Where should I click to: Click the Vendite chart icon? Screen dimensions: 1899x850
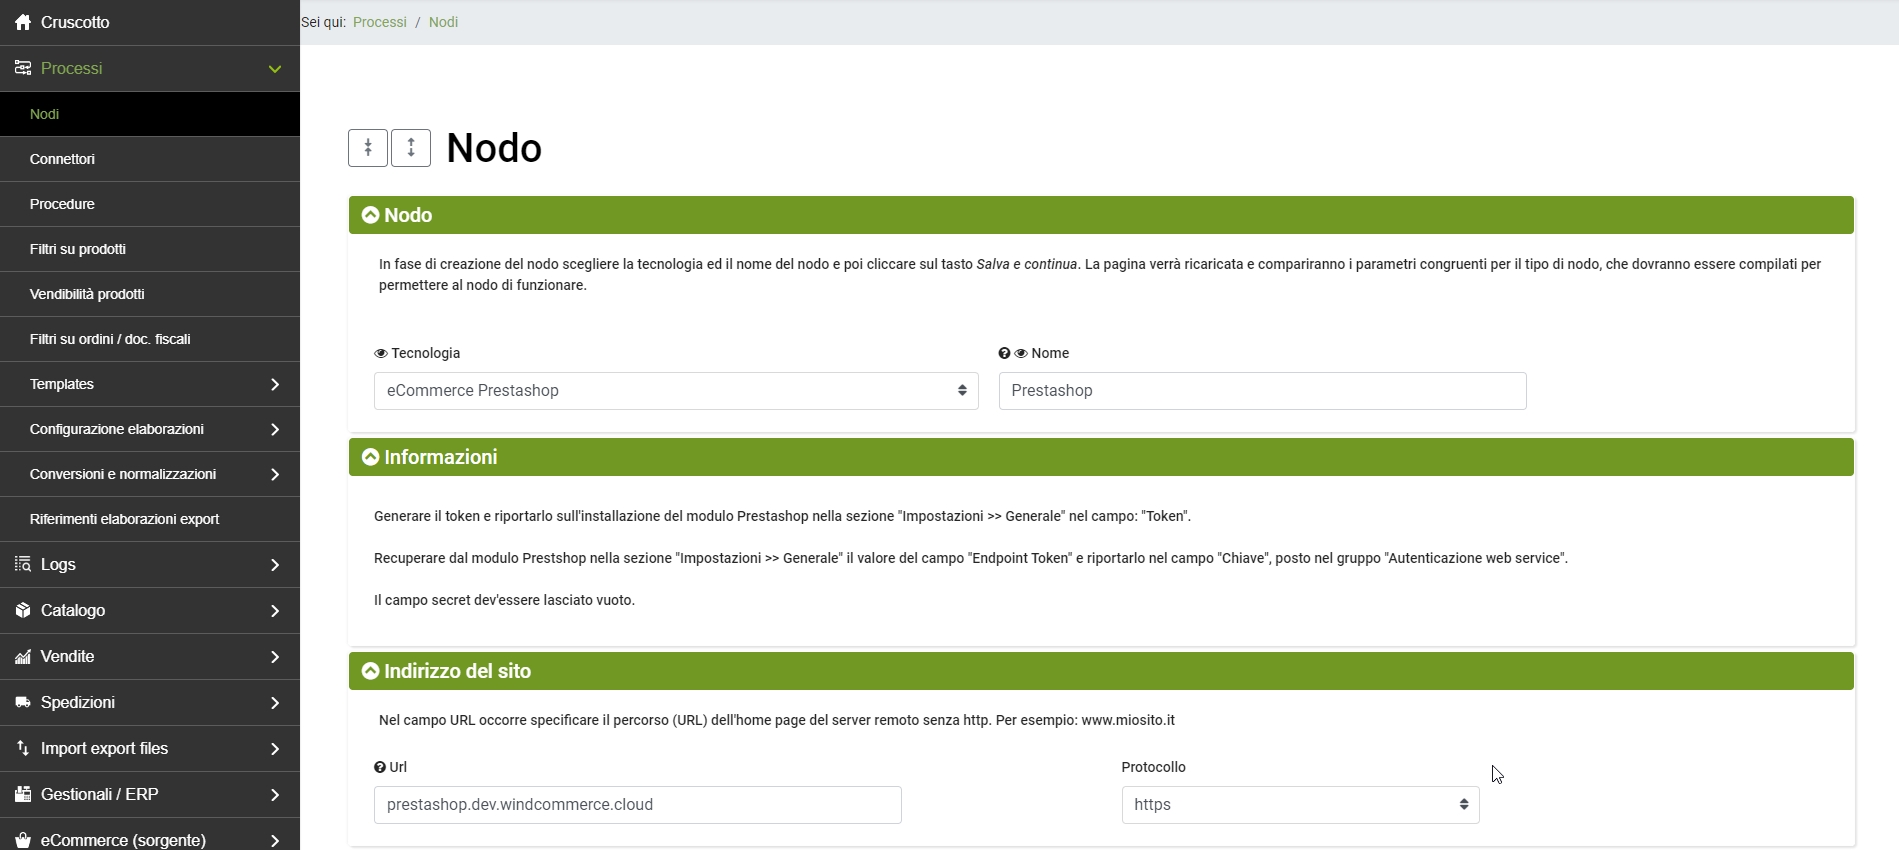(22, 656)
